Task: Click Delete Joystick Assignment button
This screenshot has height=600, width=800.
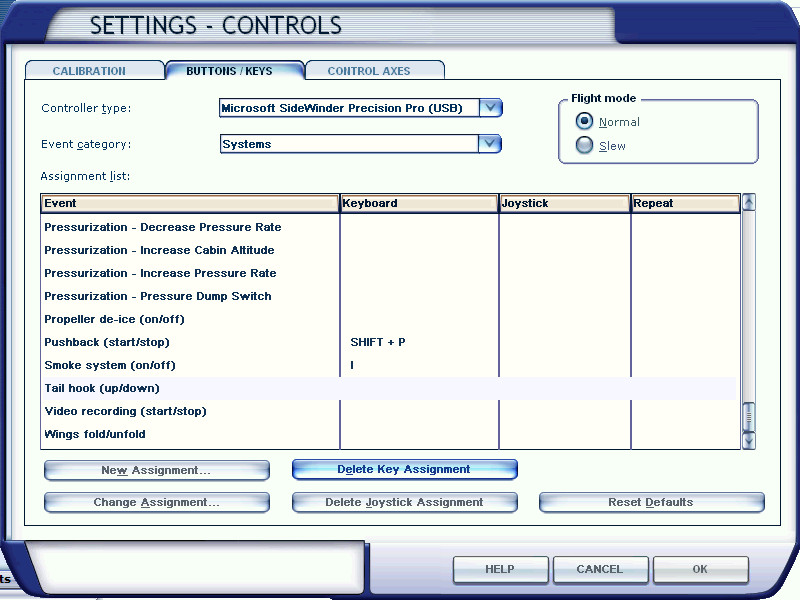Action: click(x=404, y=502)
